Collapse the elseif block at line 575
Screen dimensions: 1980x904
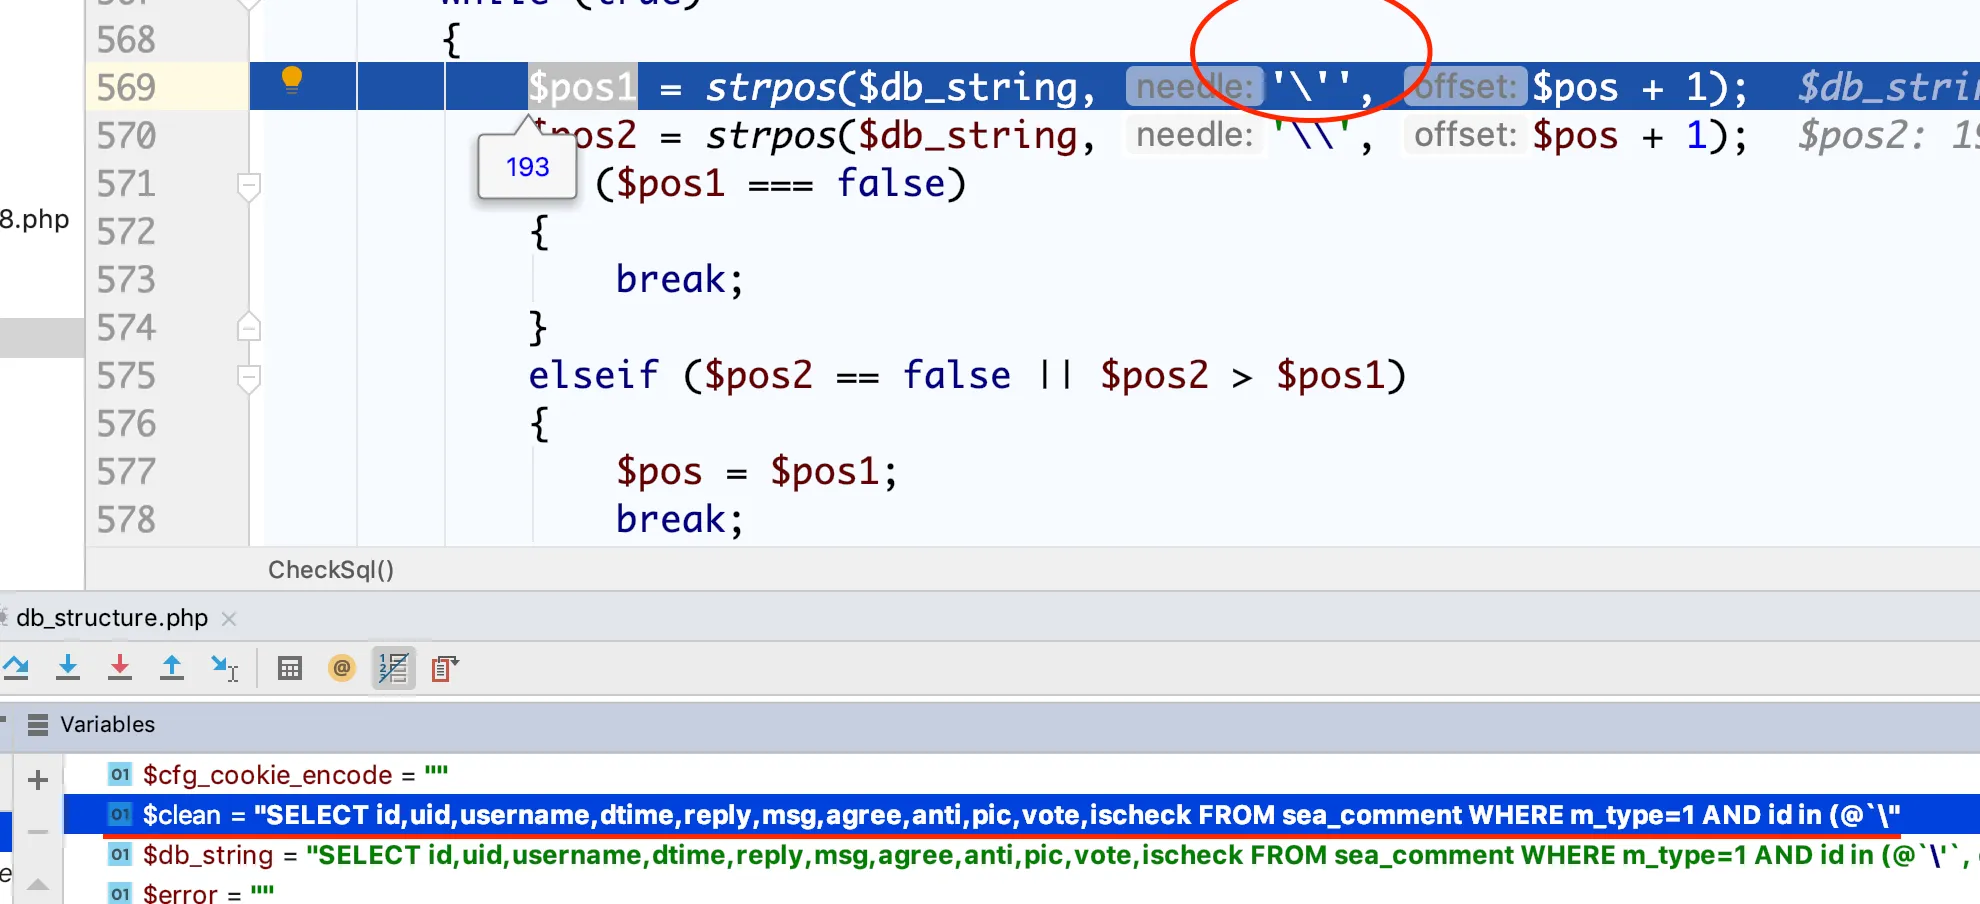coord(249,378)
